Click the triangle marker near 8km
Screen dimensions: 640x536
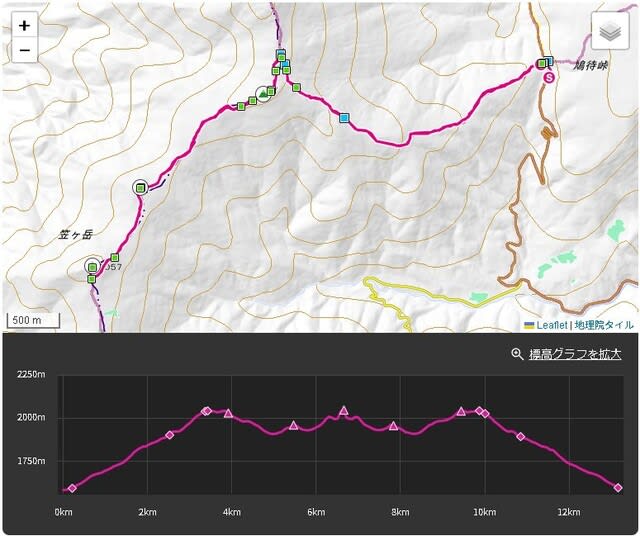pos(393,425)
